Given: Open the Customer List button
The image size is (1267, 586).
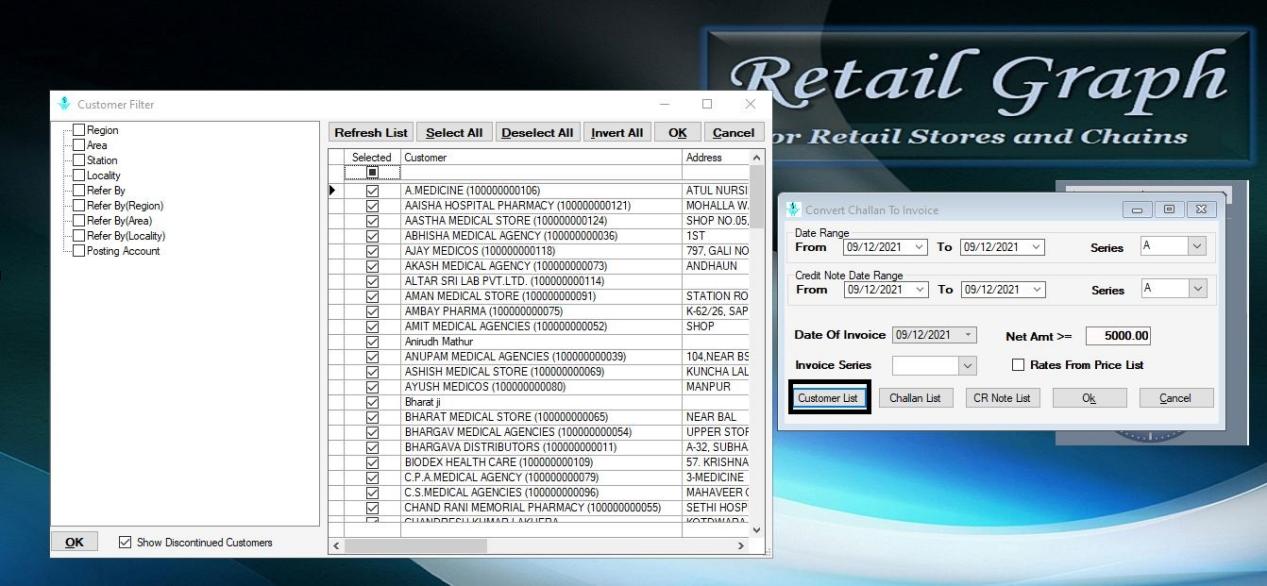Looking at the screenshot, I should coord(828,398).
